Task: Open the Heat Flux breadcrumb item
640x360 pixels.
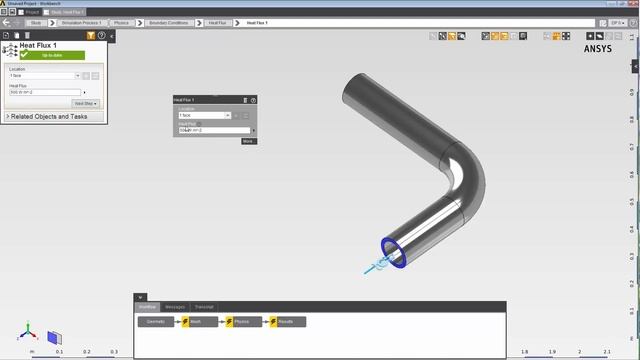Action: 218,23
